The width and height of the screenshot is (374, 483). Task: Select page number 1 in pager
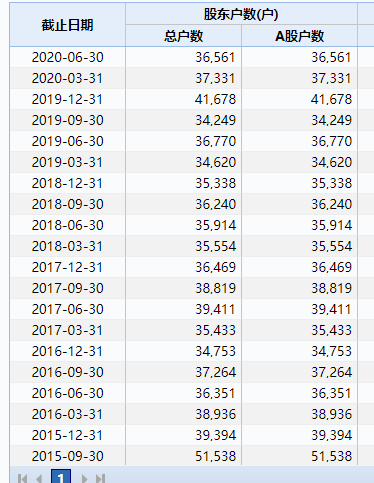[61, 476]
